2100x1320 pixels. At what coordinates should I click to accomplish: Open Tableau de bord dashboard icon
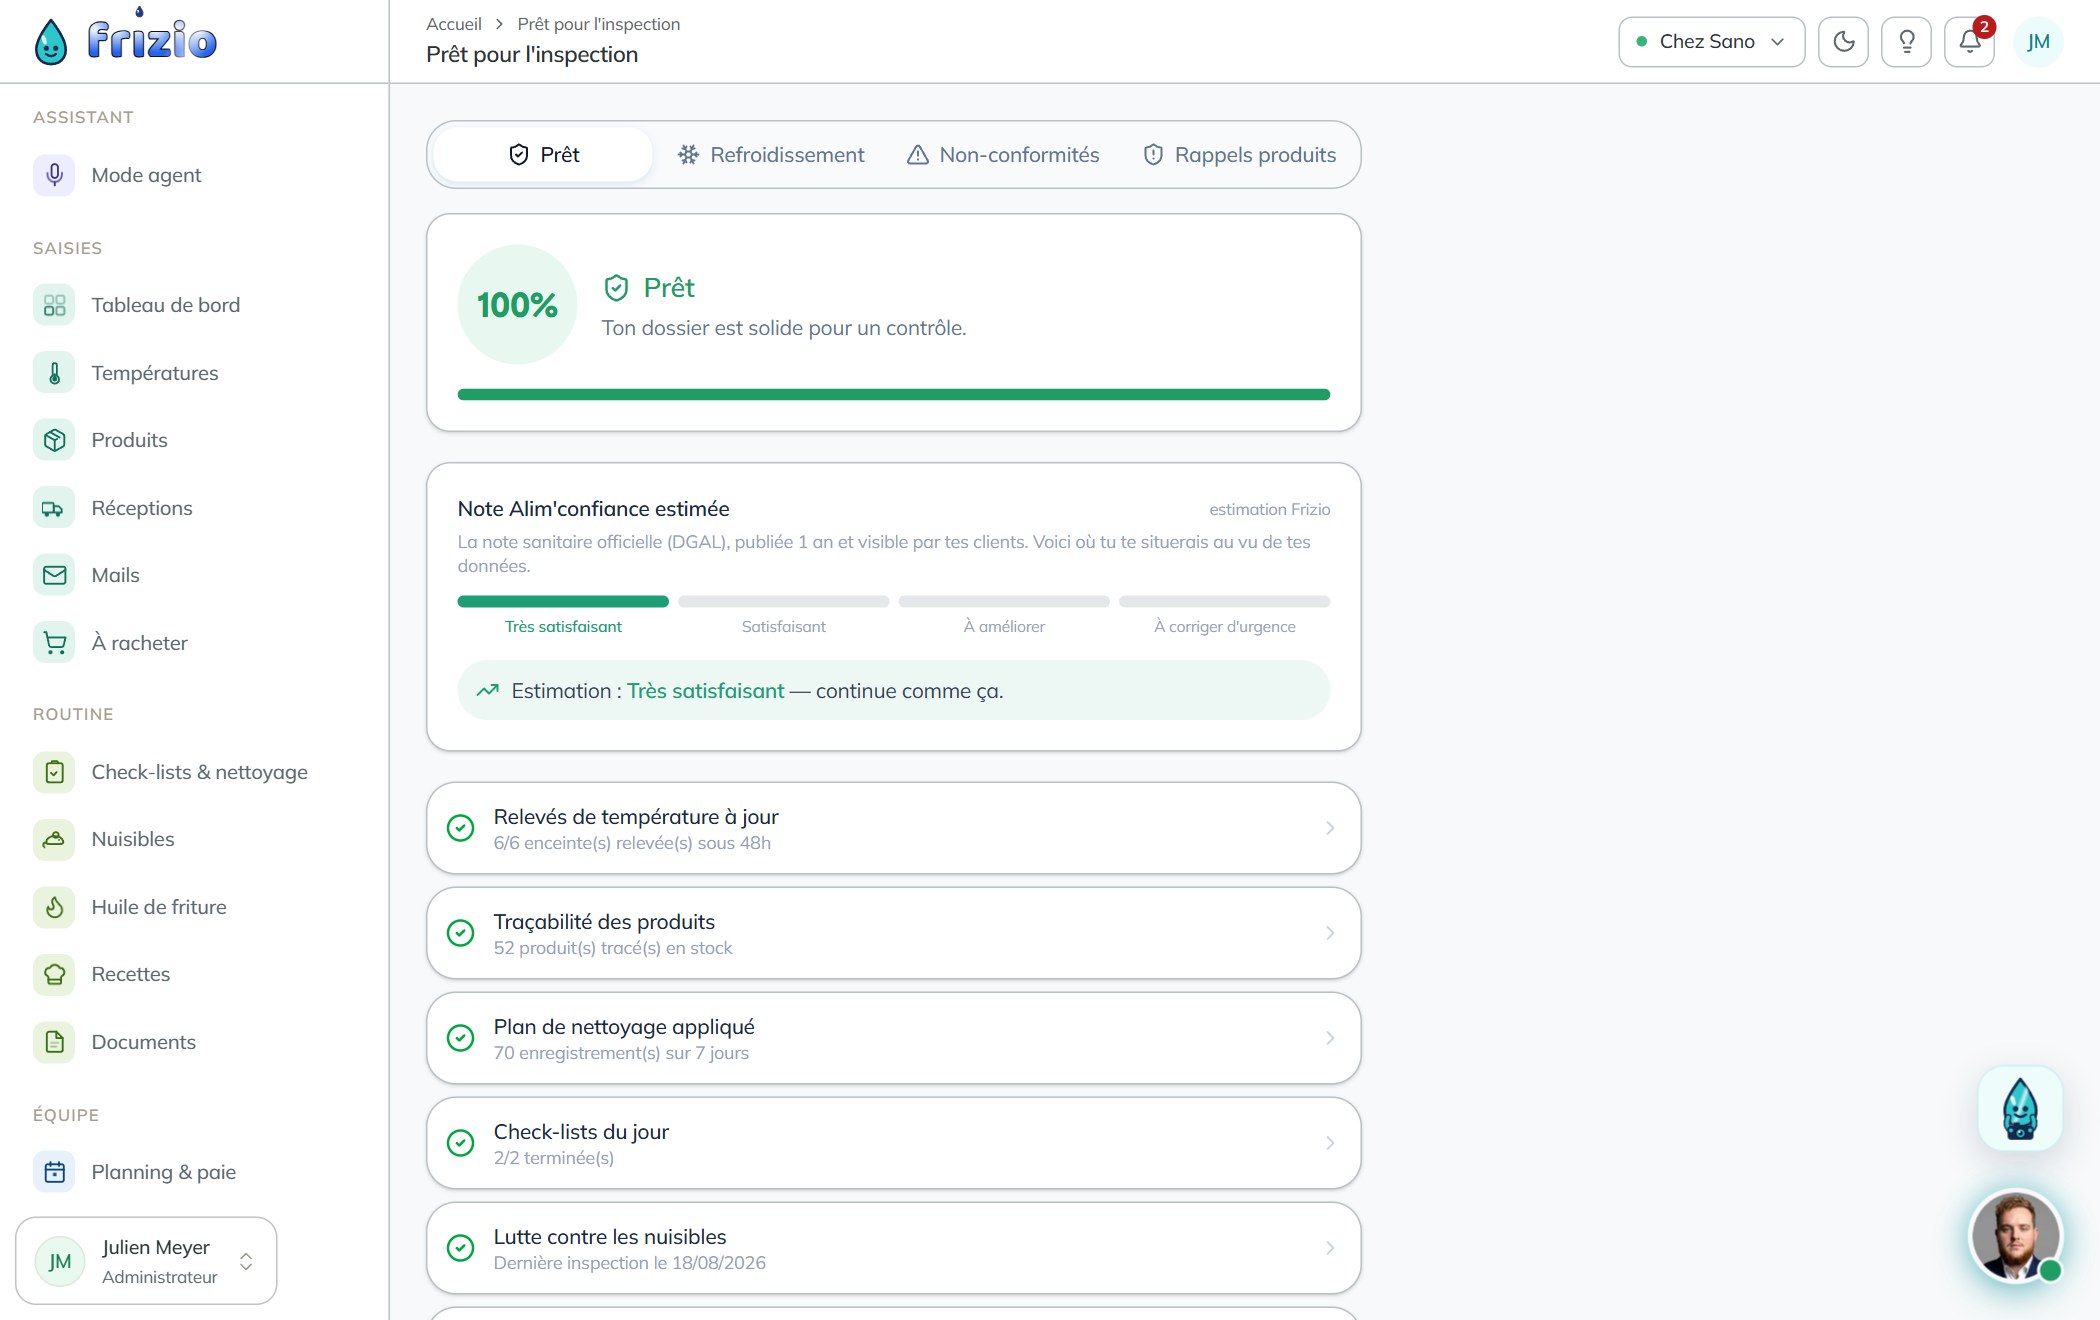pyautogui.click(x=54, y=305)
